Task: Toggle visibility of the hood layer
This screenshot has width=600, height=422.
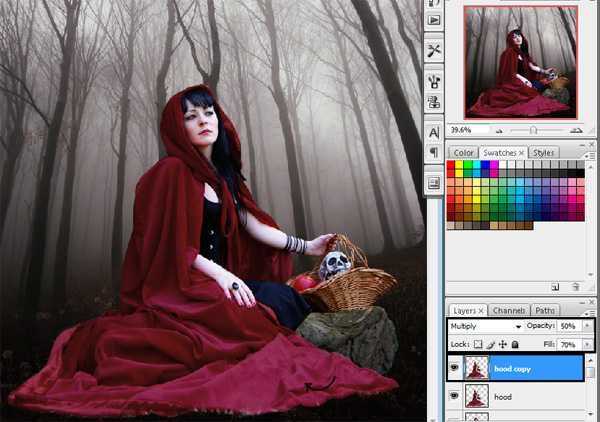Action: [455, 397]
